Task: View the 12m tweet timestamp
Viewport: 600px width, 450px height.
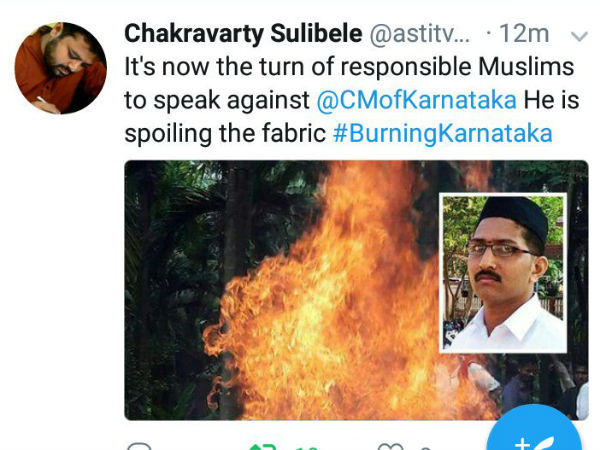Action: [x=524, y=34]
